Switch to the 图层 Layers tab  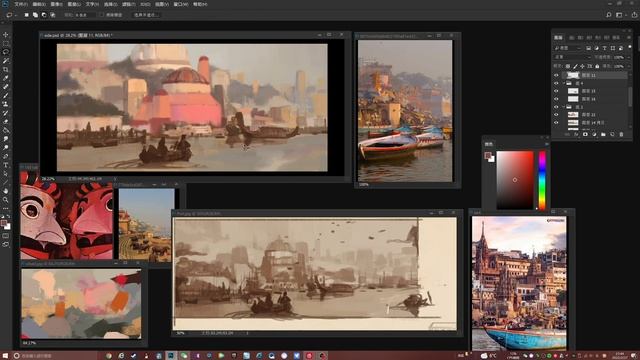point(558,38)
